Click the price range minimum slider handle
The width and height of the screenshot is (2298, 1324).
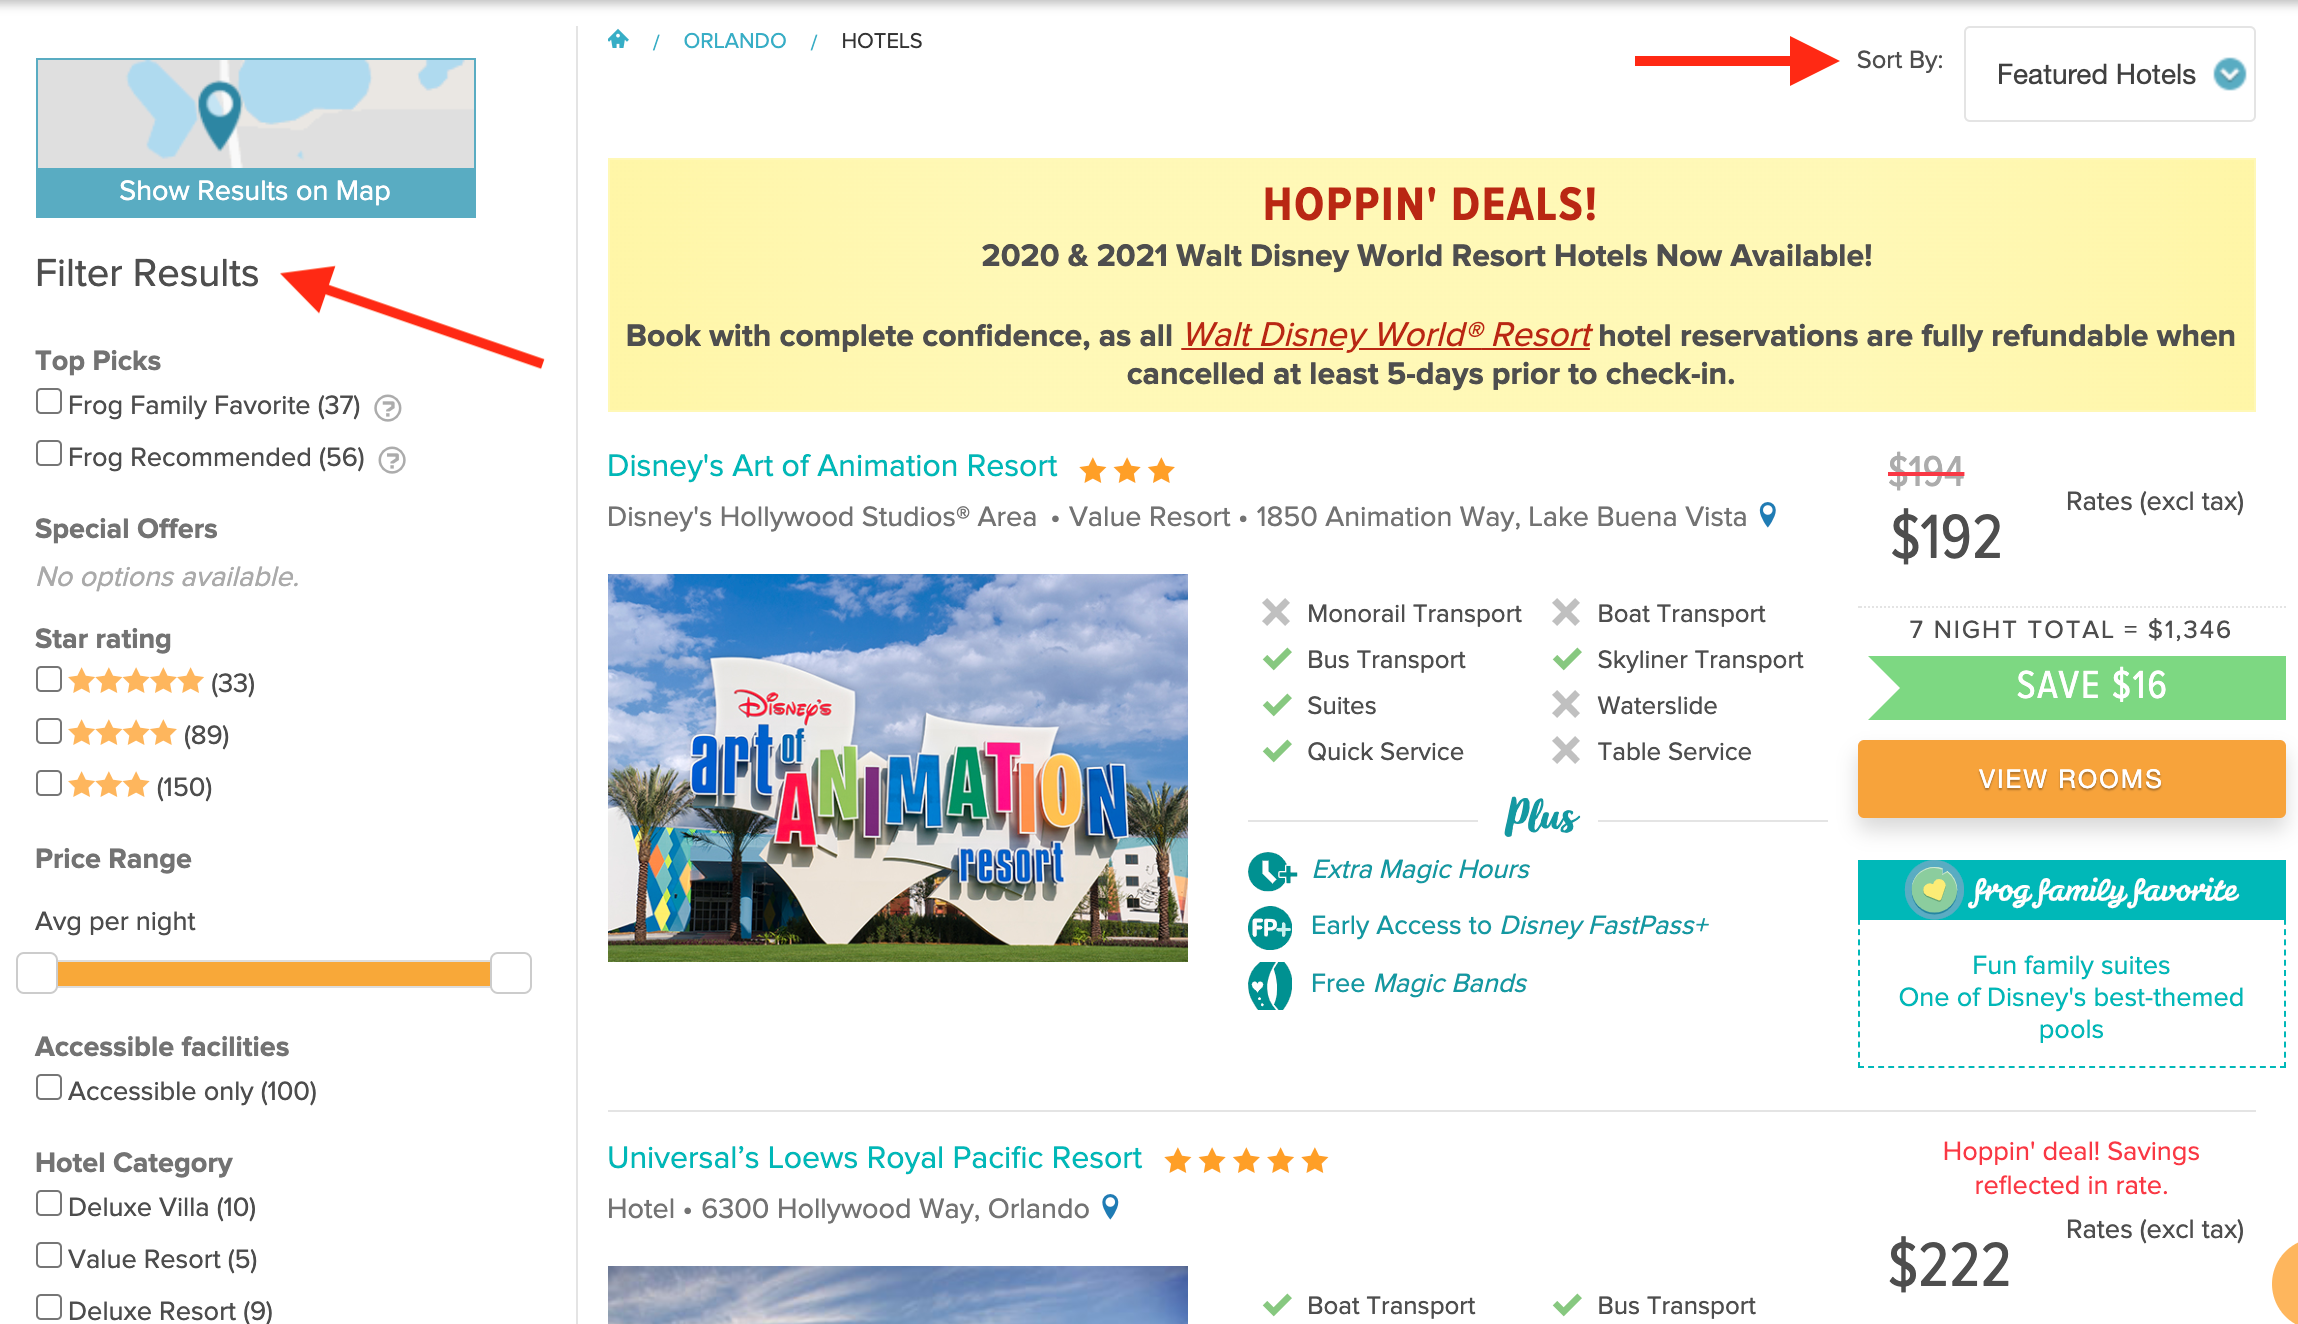37,973
